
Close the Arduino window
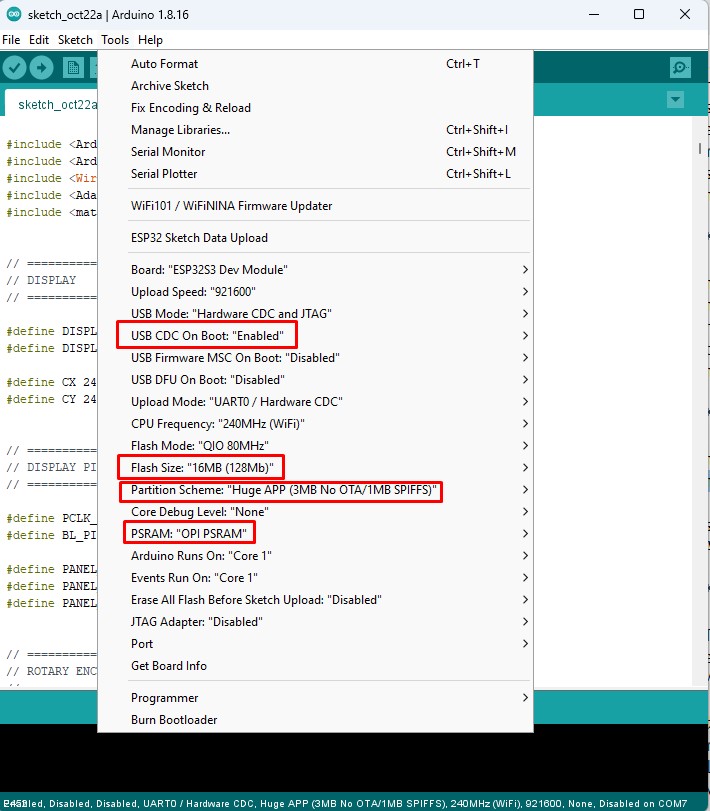pos(685,14)
